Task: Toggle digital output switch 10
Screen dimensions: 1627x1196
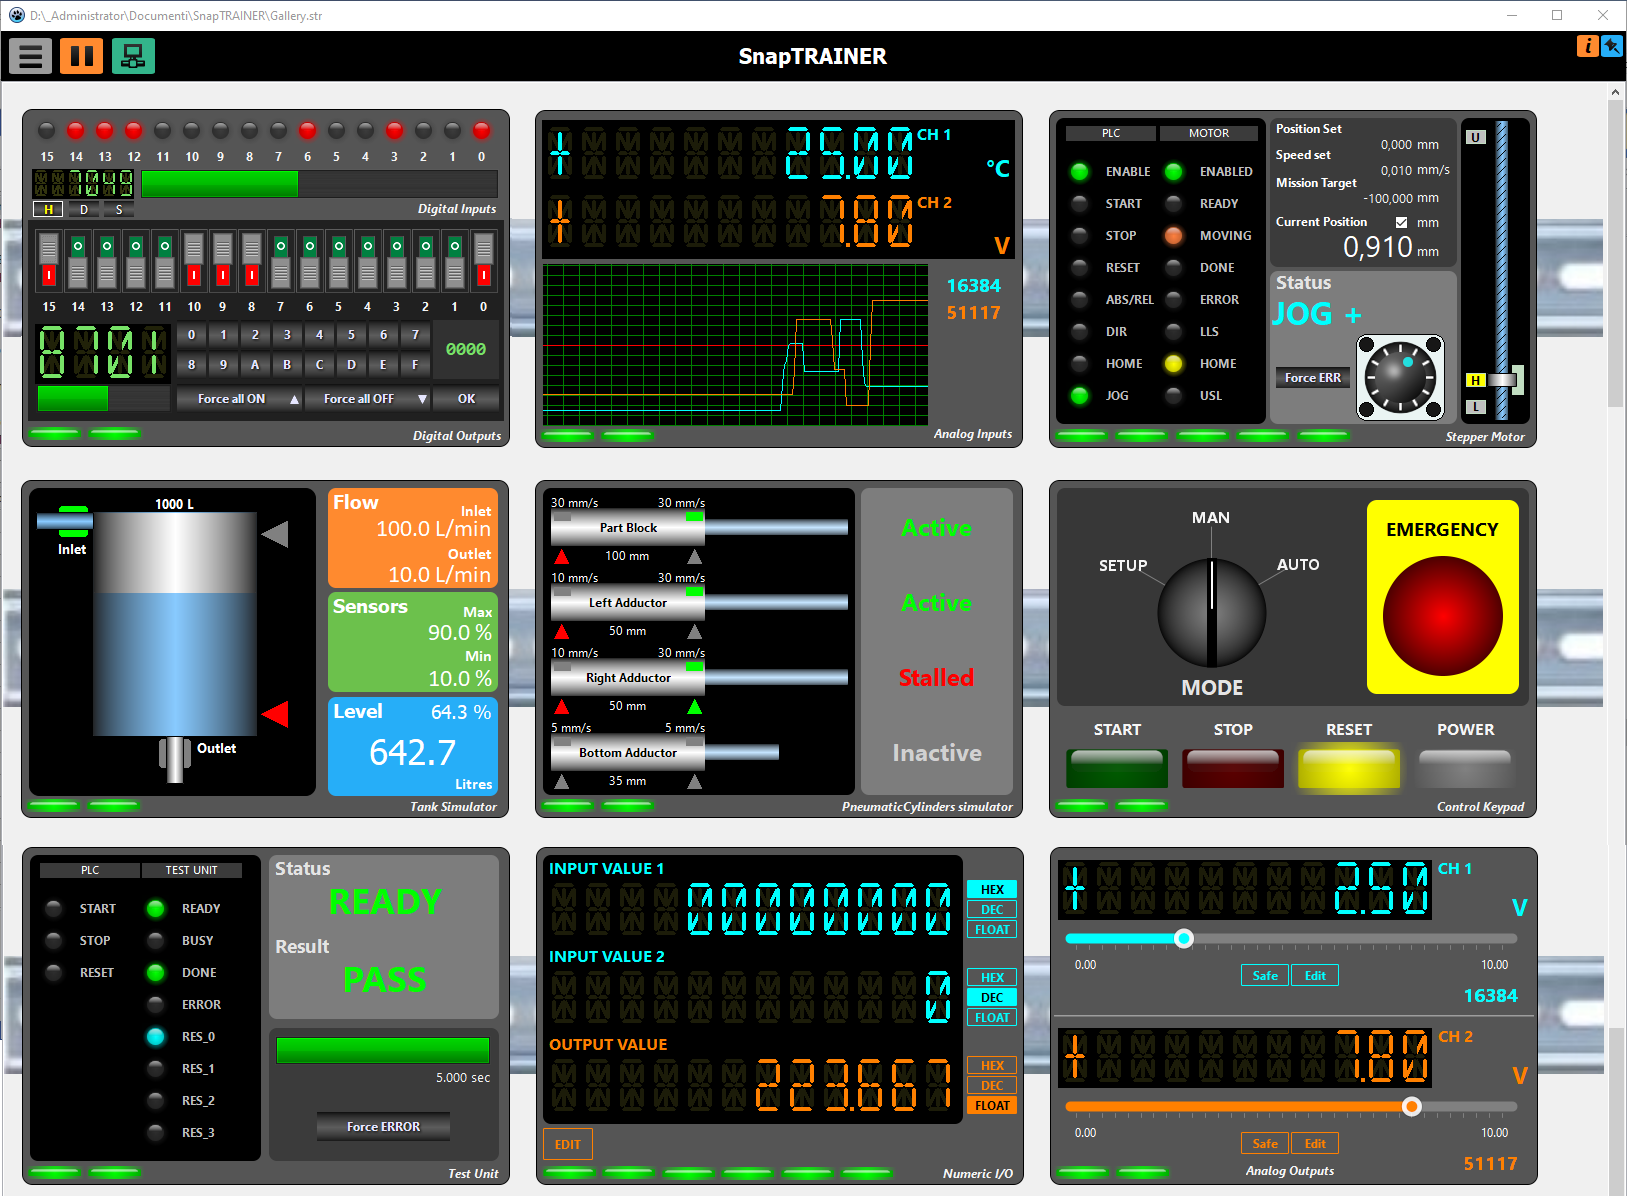Action: [194, 259]
